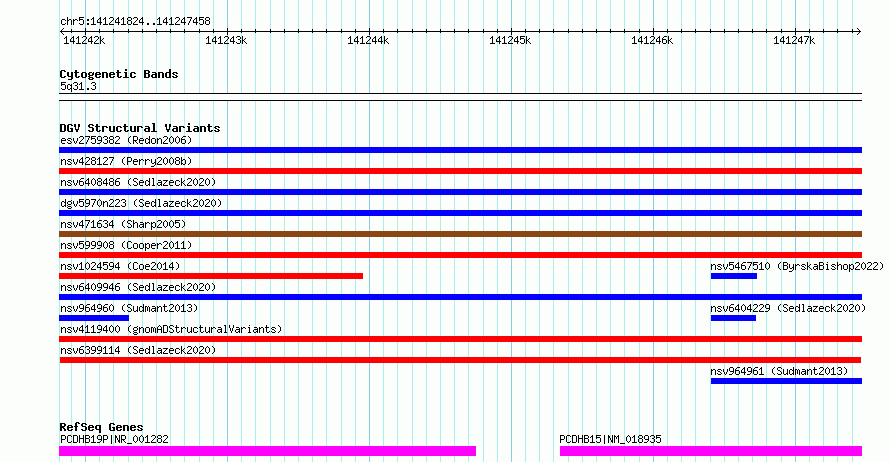Click the 141242k ruler tick label
This screenshot has width=890, height=462.
84,40
